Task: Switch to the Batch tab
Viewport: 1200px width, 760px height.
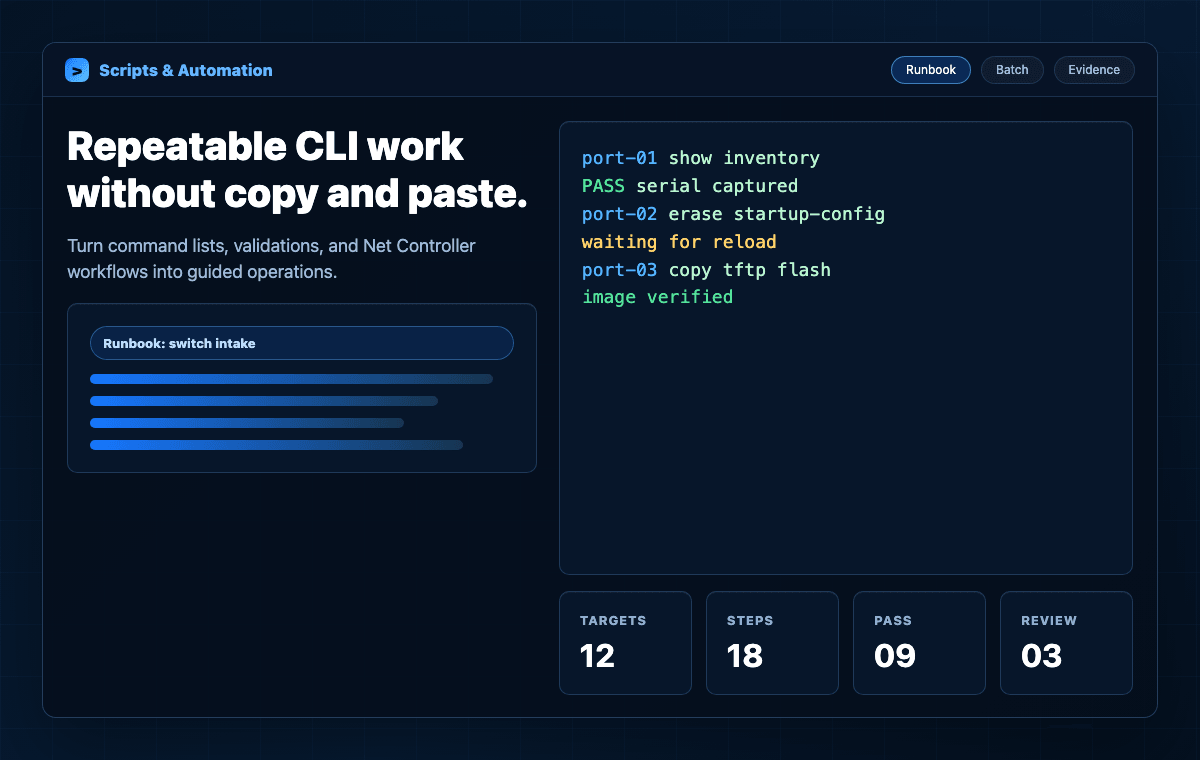Action: (1012, 70)
